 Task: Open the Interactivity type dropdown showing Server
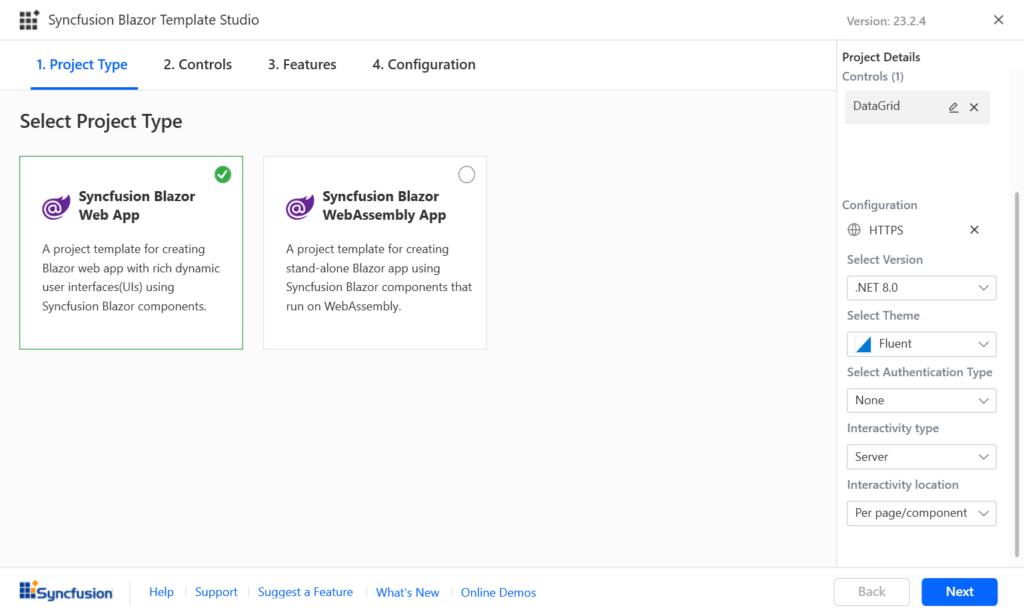[921, 456]
